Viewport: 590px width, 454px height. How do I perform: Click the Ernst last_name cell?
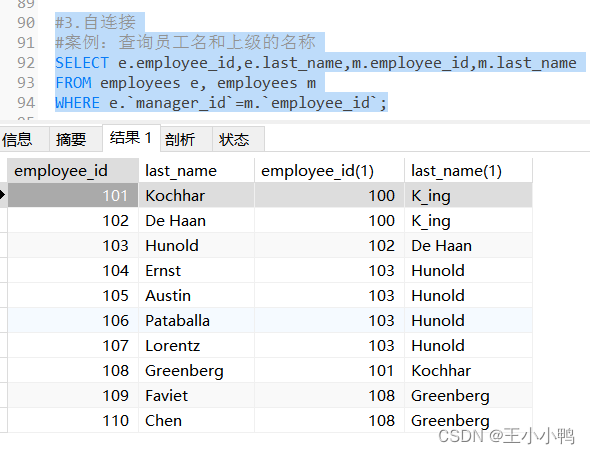click(x=196, y=270)
